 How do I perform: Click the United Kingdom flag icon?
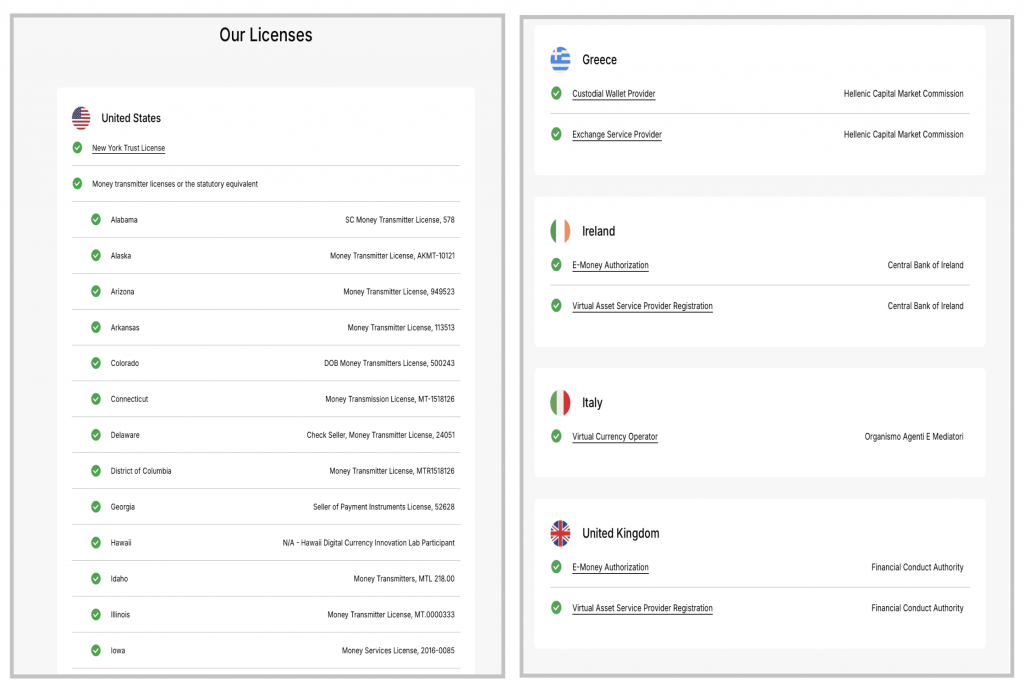click(x=560, y=534)
